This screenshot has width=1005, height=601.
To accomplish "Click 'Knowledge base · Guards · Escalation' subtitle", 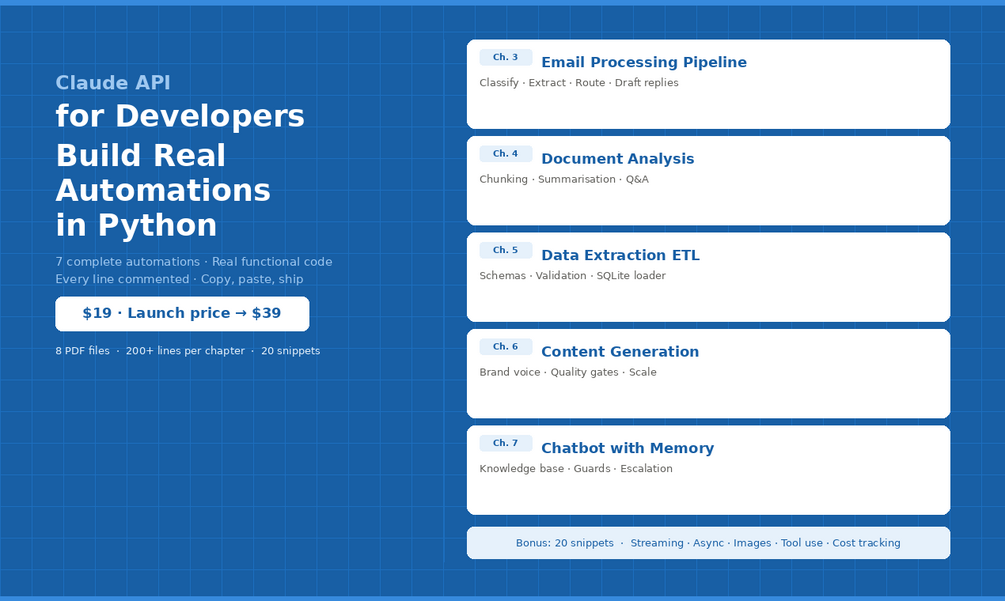I will (576, 468).
